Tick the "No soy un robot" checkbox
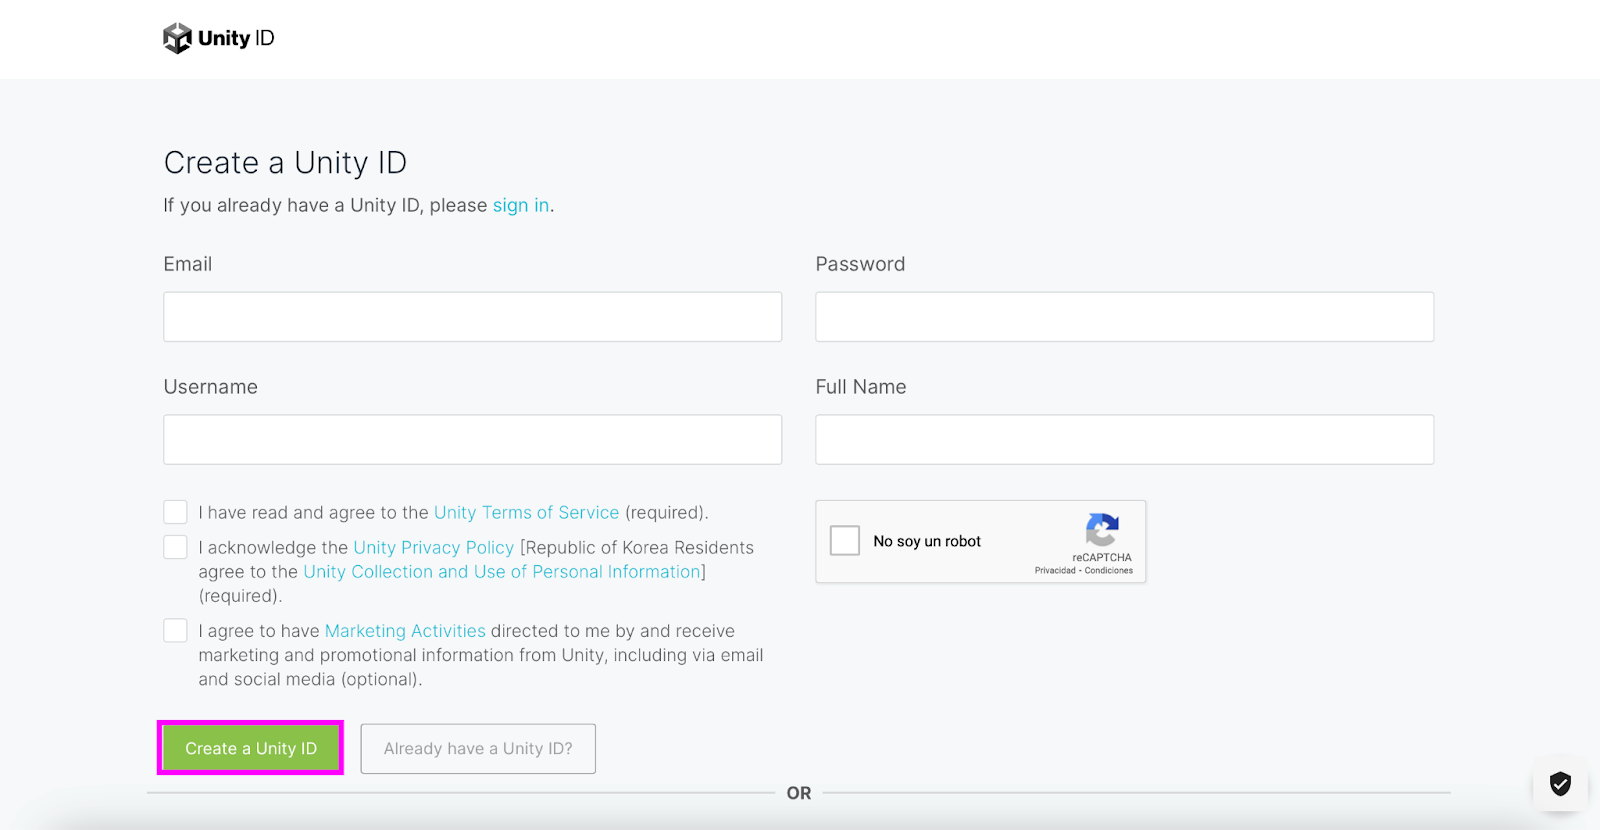The height and width of the screenshot is (830, 1600). tap(845, 540)
